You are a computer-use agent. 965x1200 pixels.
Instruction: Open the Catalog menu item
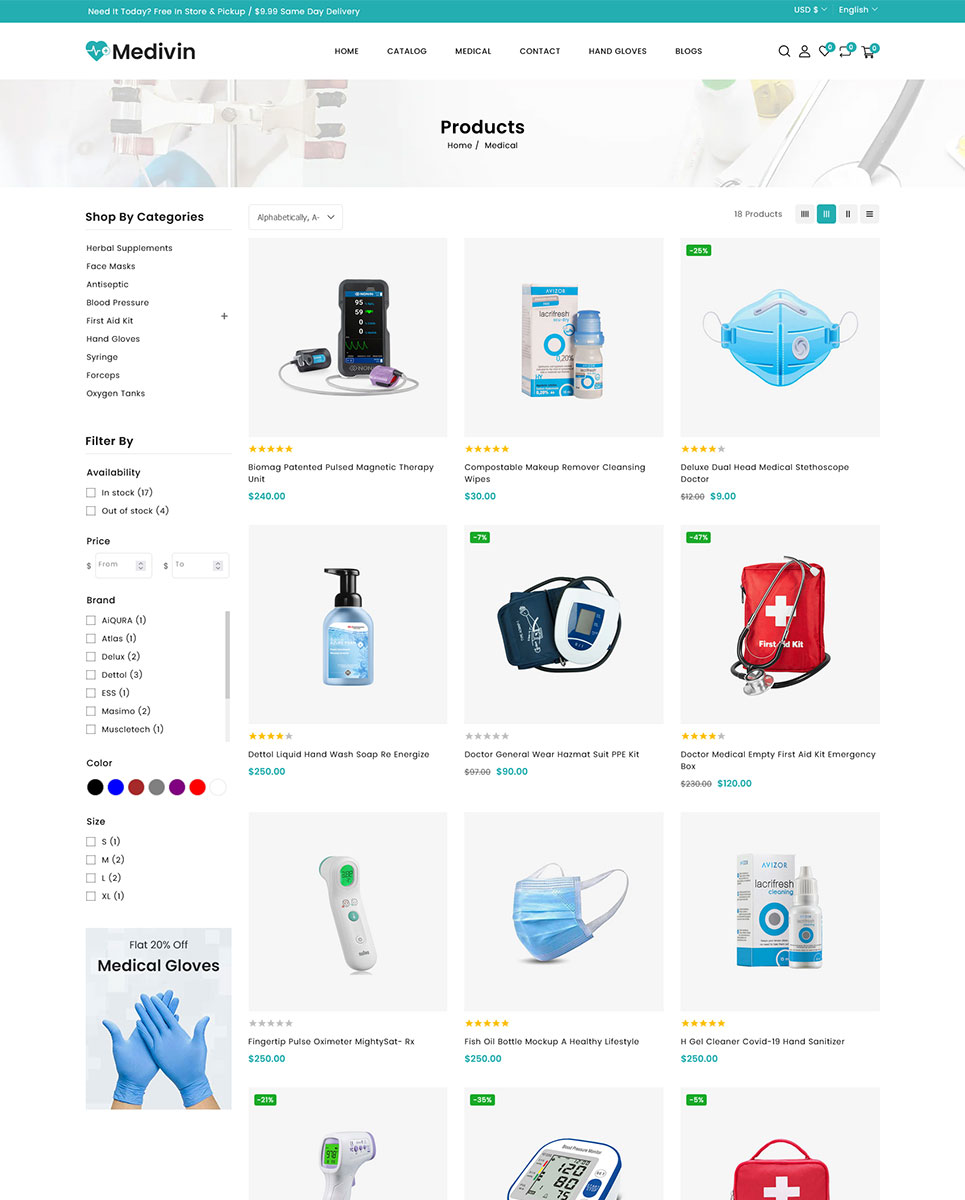(407, 51)
